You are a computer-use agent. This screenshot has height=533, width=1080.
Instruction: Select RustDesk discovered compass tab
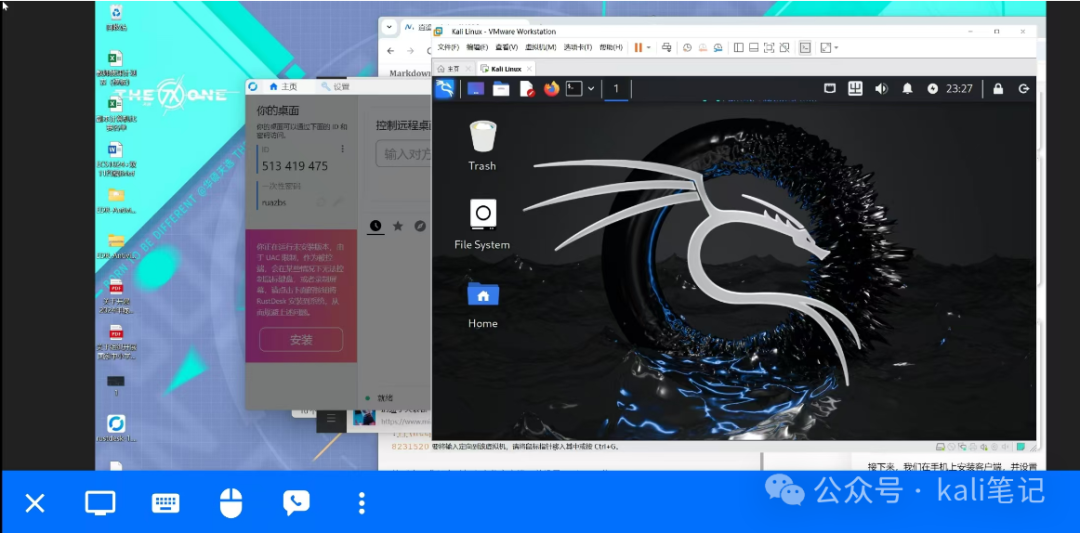click(x=420, y=226)
